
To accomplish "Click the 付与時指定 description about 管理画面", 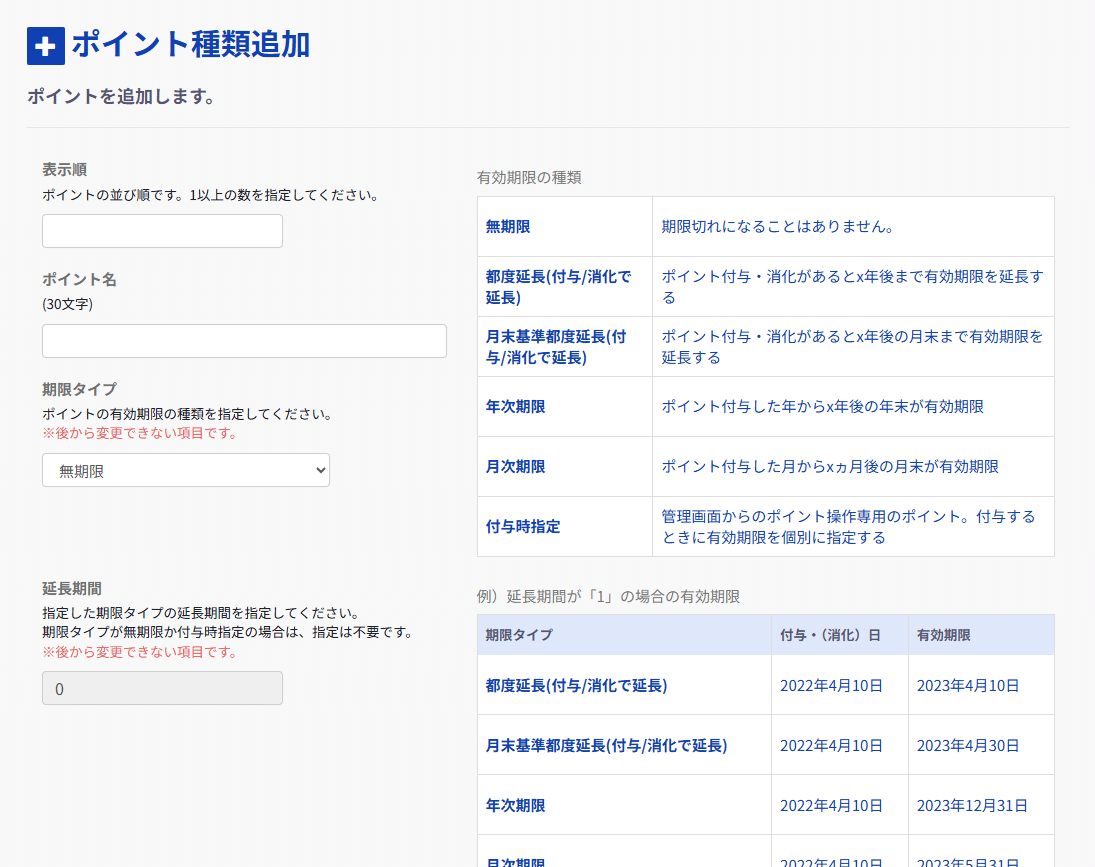I will pyautogui.click(x=848, y=527).
